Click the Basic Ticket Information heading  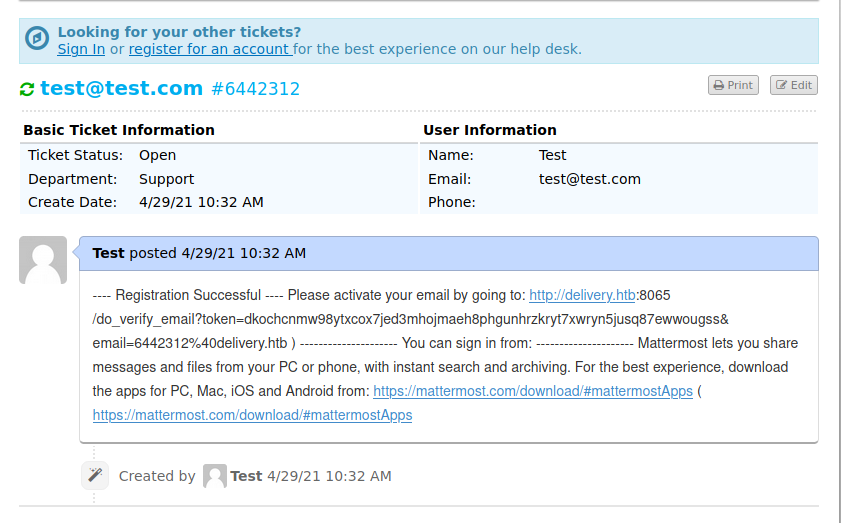click(x=119, y=130)
